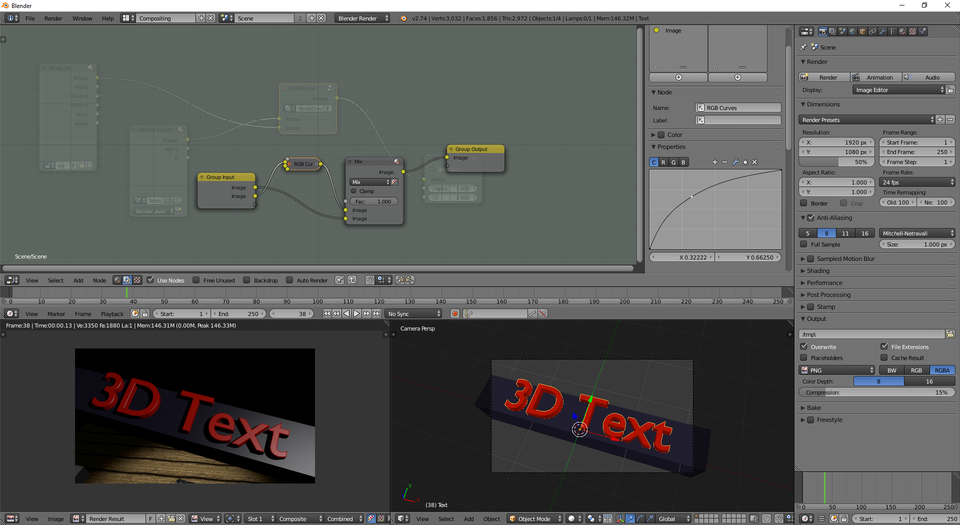Open the Node menu in node editor header
This screenshot has width=960, height=525.
(100, 280)
